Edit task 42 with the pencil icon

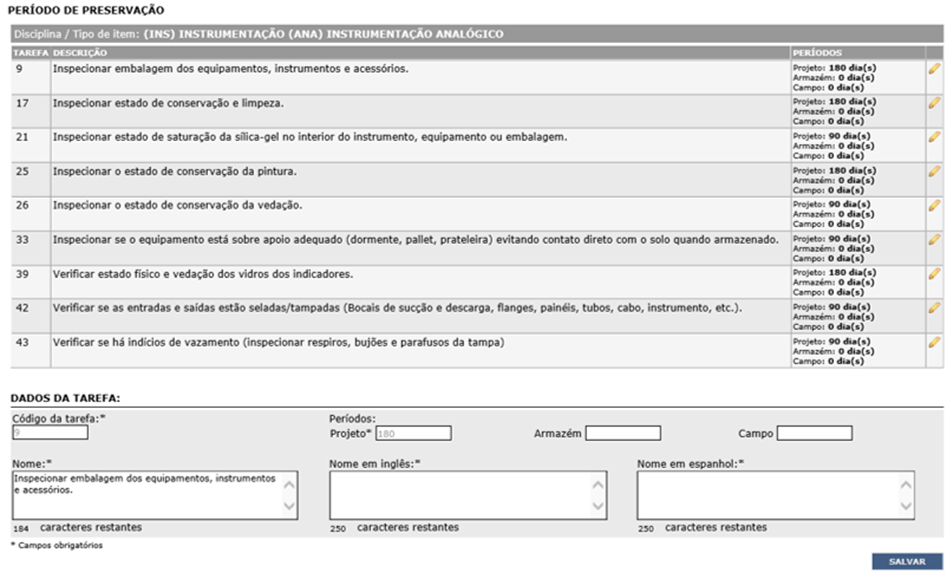pyautogui.click(x=934, y=307)
